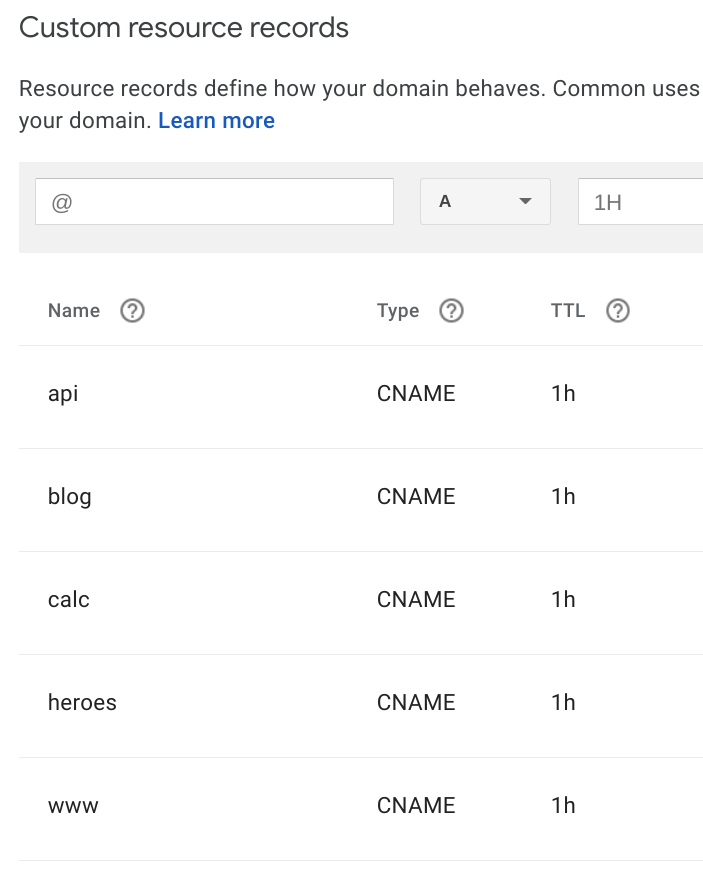The width and height of the screenshot is (703, 871).
Task: Select the blog record row
Action: (69, 496)
